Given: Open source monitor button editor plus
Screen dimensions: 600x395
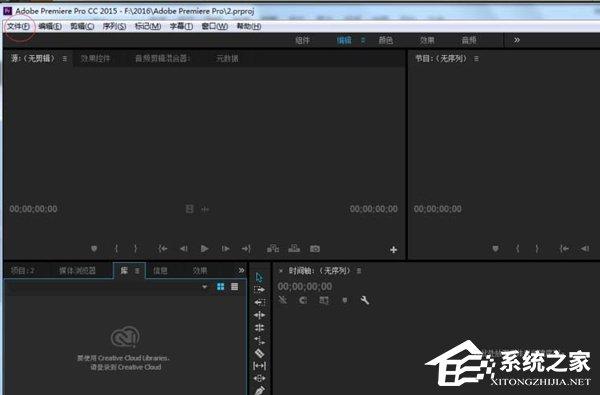Looking at the screenshot, I should click(393, 250).
